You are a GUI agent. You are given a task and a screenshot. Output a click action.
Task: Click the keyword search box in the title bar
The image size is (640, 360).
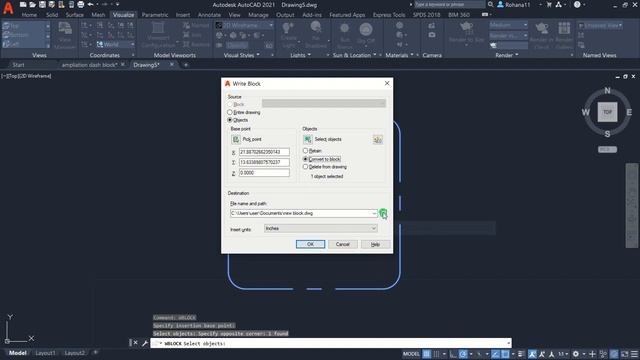coord(449,4)
